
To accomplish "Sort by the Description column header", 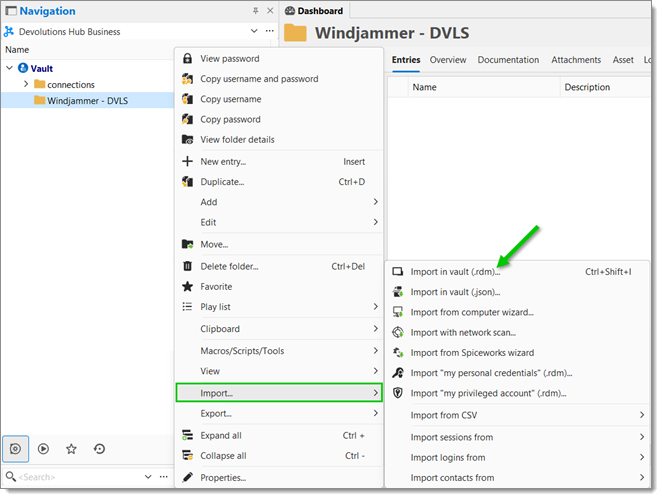I will (x=605, y=87).
